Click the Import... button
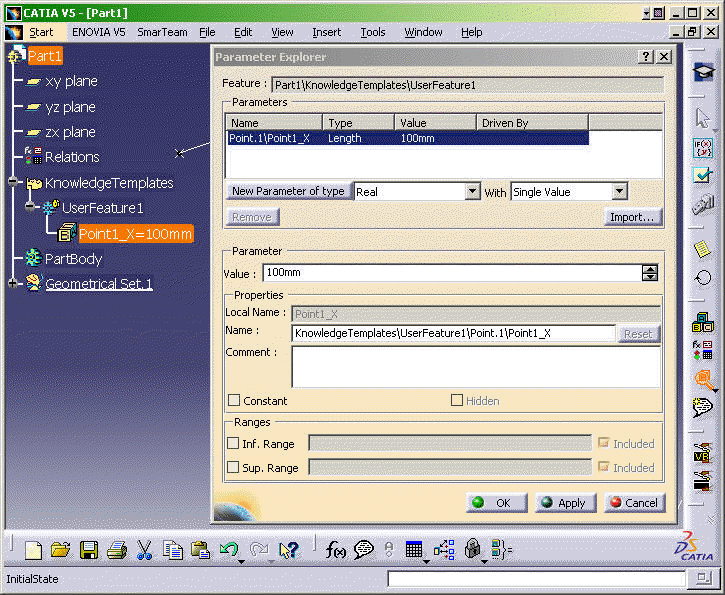 632,217
